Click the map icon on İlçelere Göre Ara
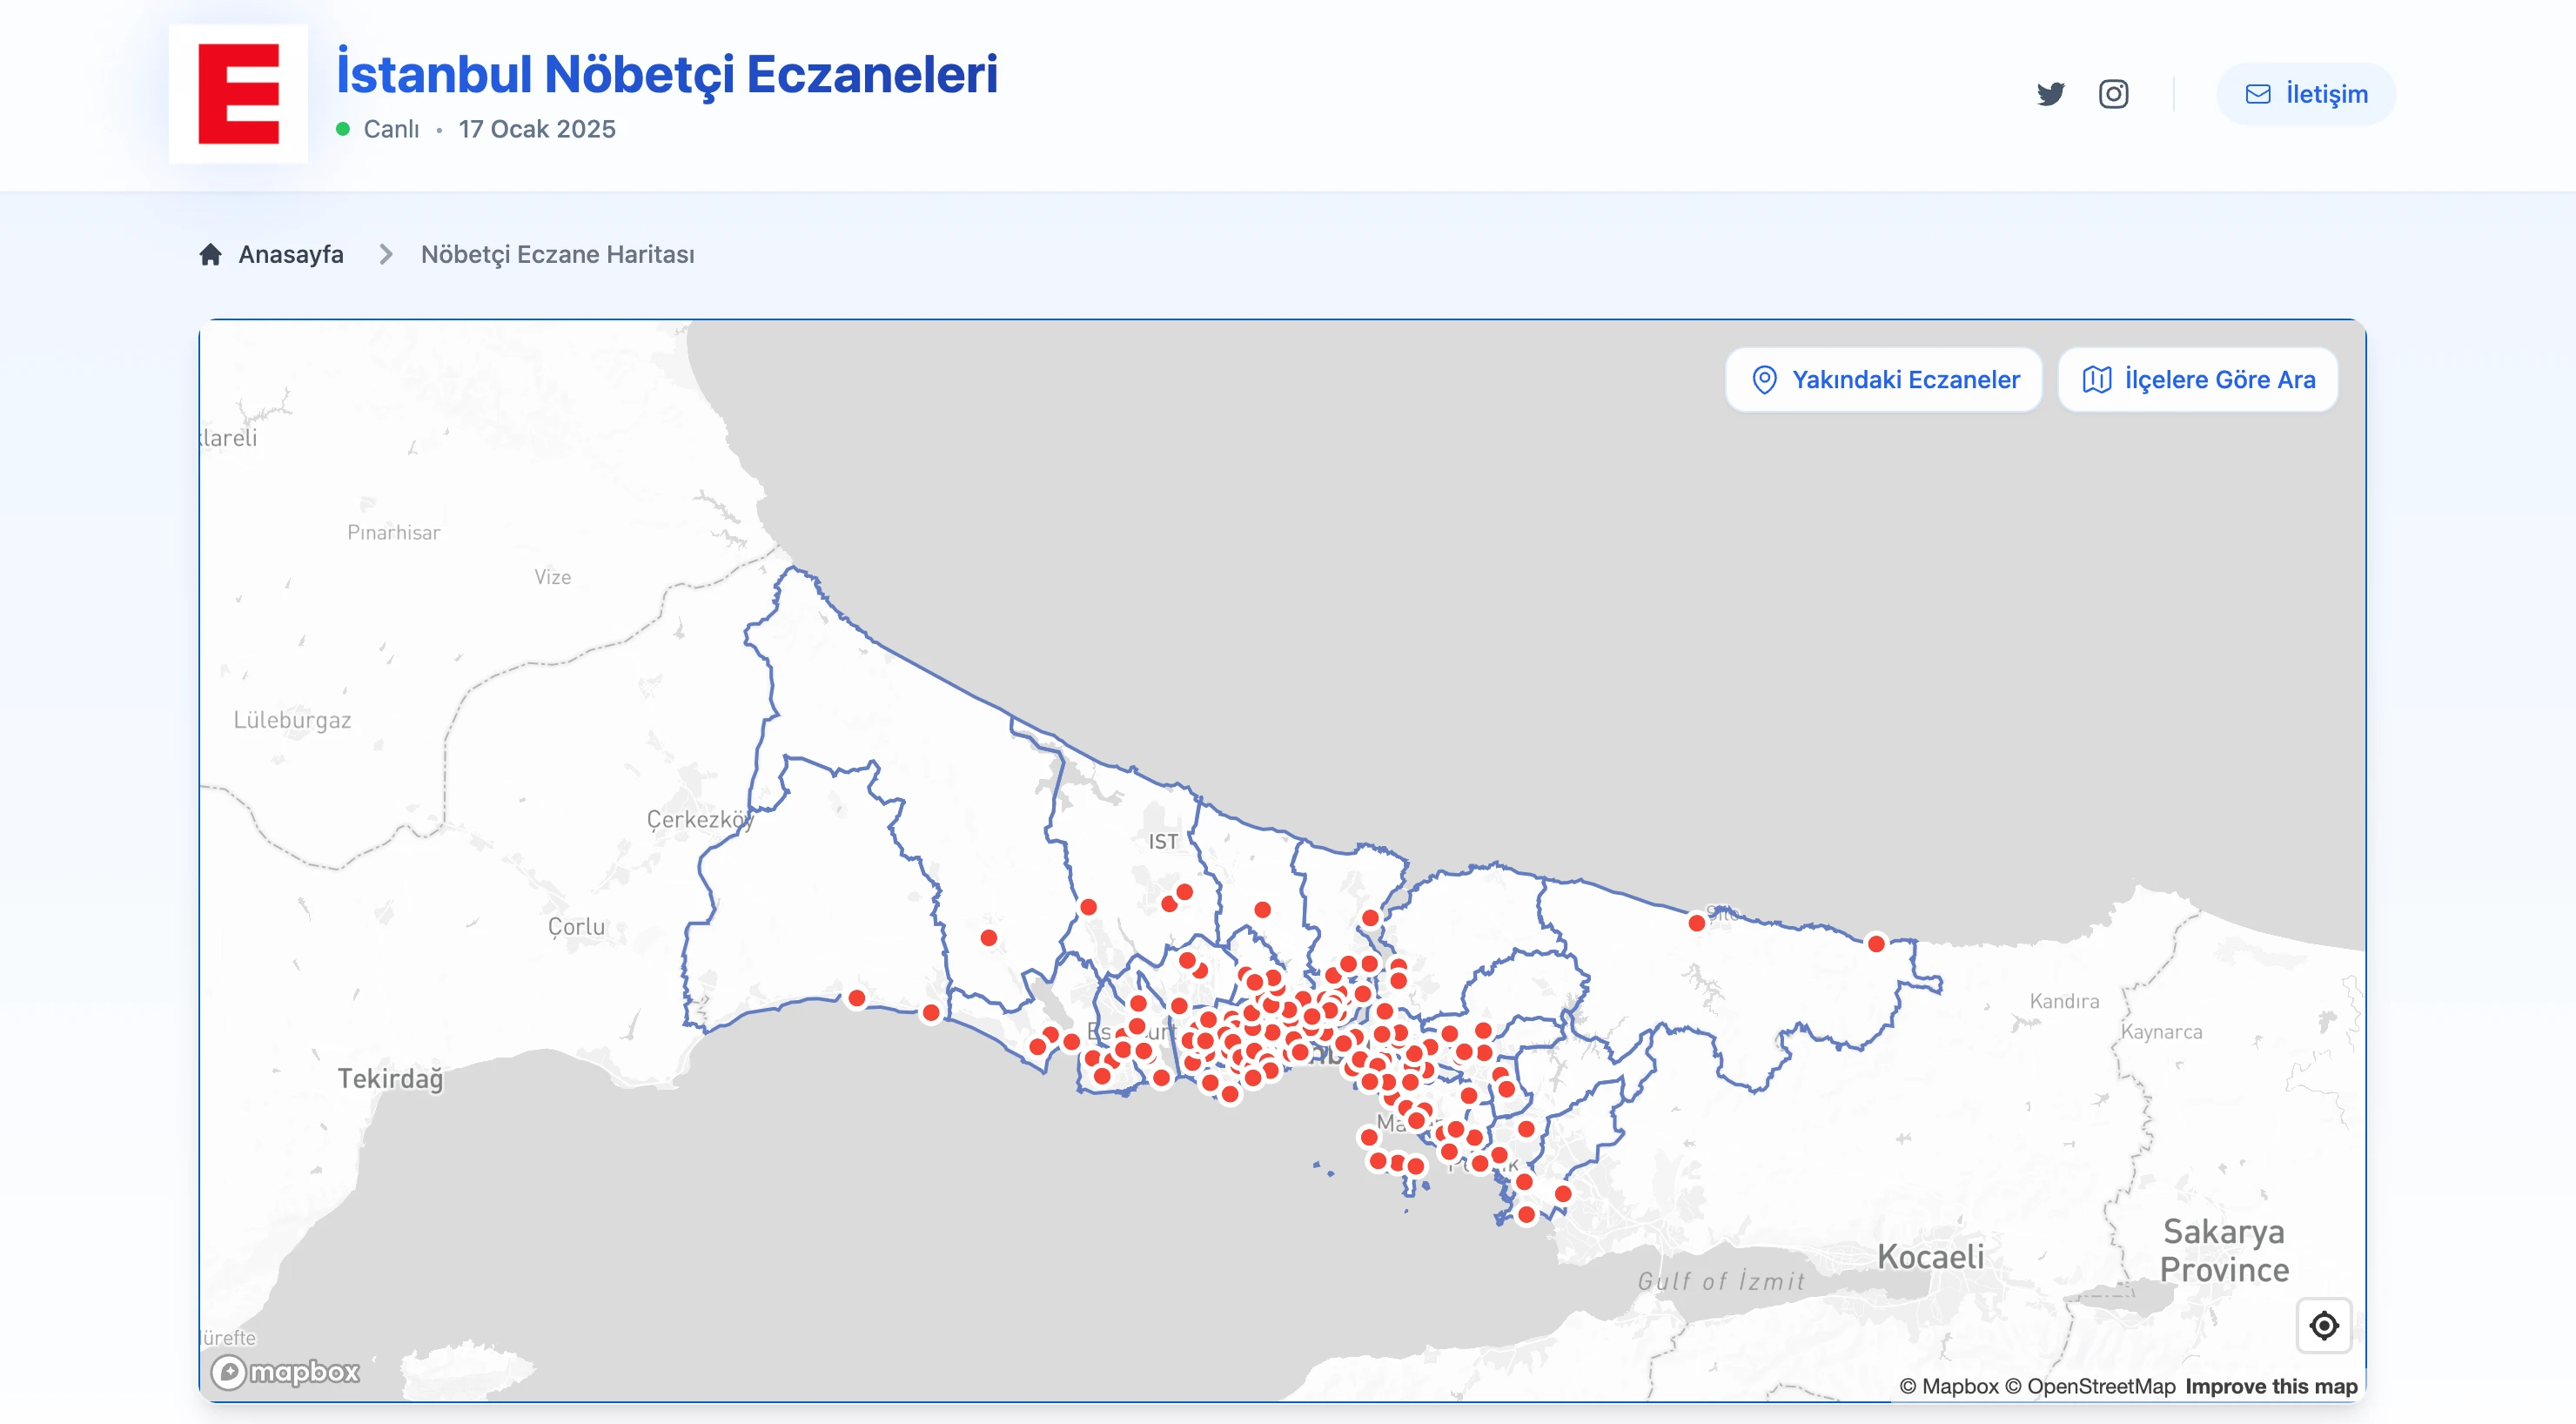 click(x=2100, y=380)
